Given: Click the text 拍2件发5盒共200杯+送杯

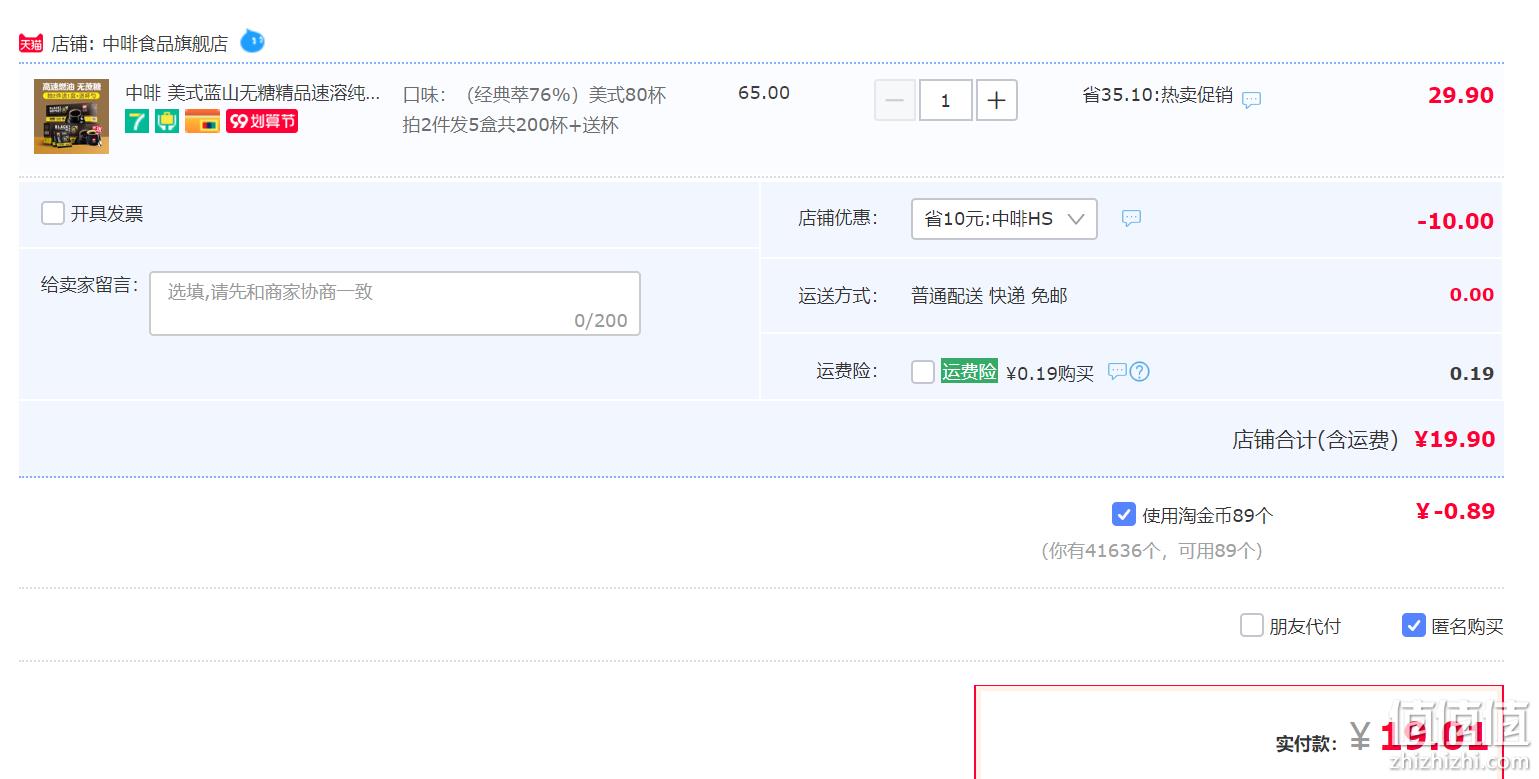Looking at the screenshot, I should tap(511, 125).
